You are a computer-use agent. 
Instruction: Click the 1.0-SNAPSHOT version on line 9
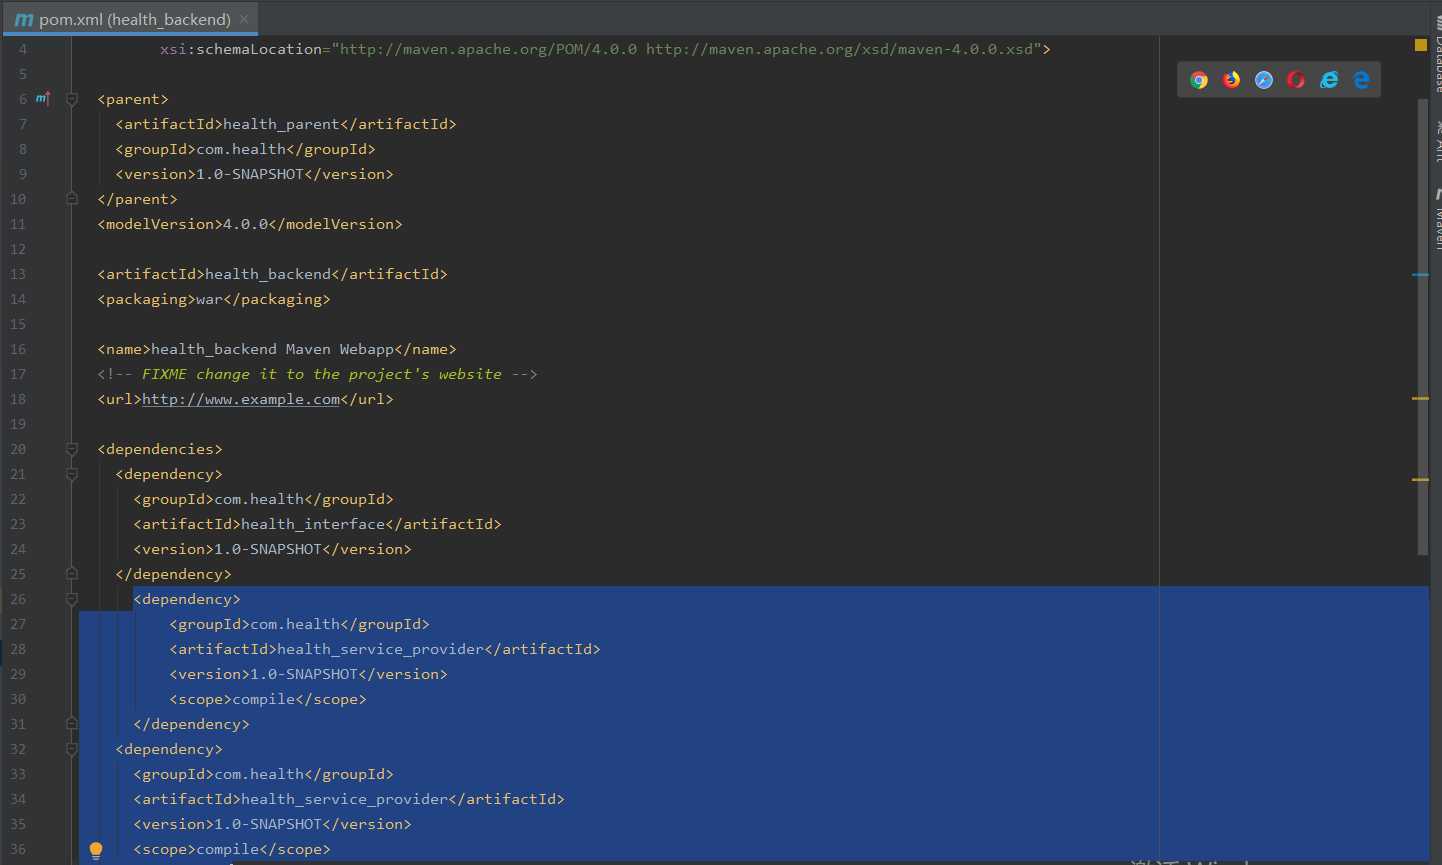pyautogui.click(x=250, y=174)
